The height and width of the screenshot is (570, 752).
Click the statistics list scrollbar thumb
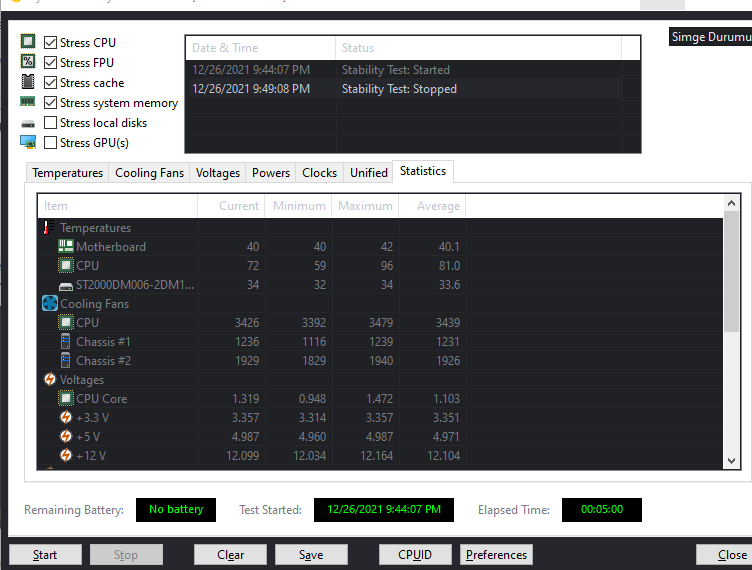(731, 271)
